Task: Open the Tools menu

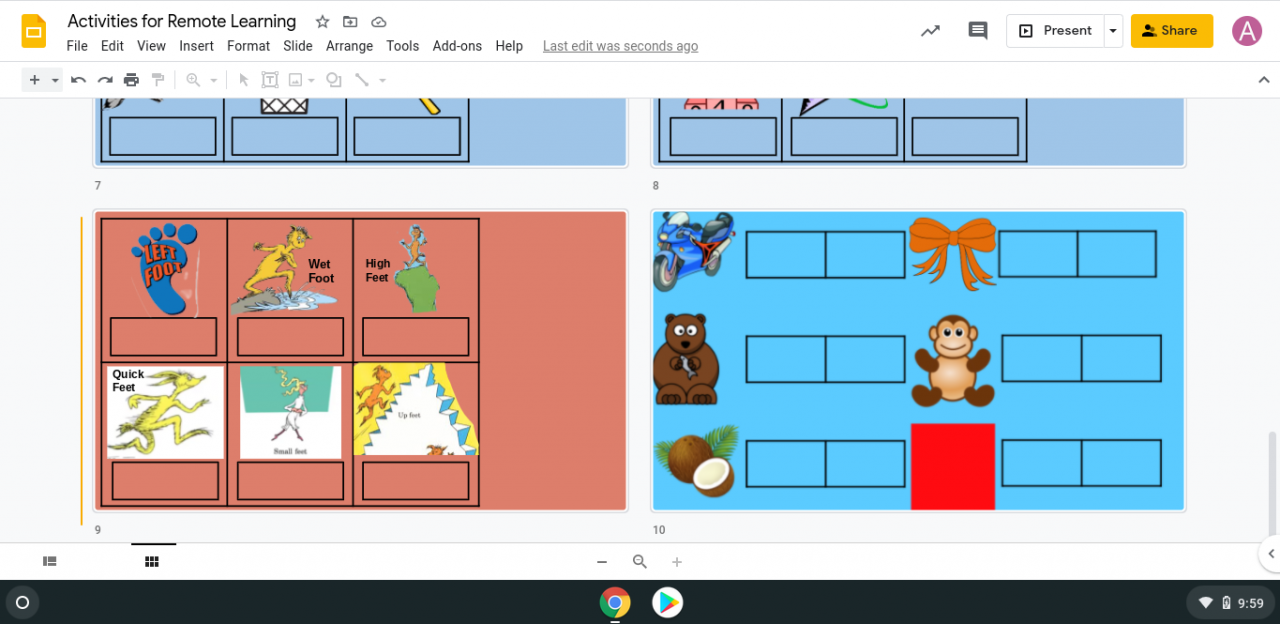Action: point(402,46)
